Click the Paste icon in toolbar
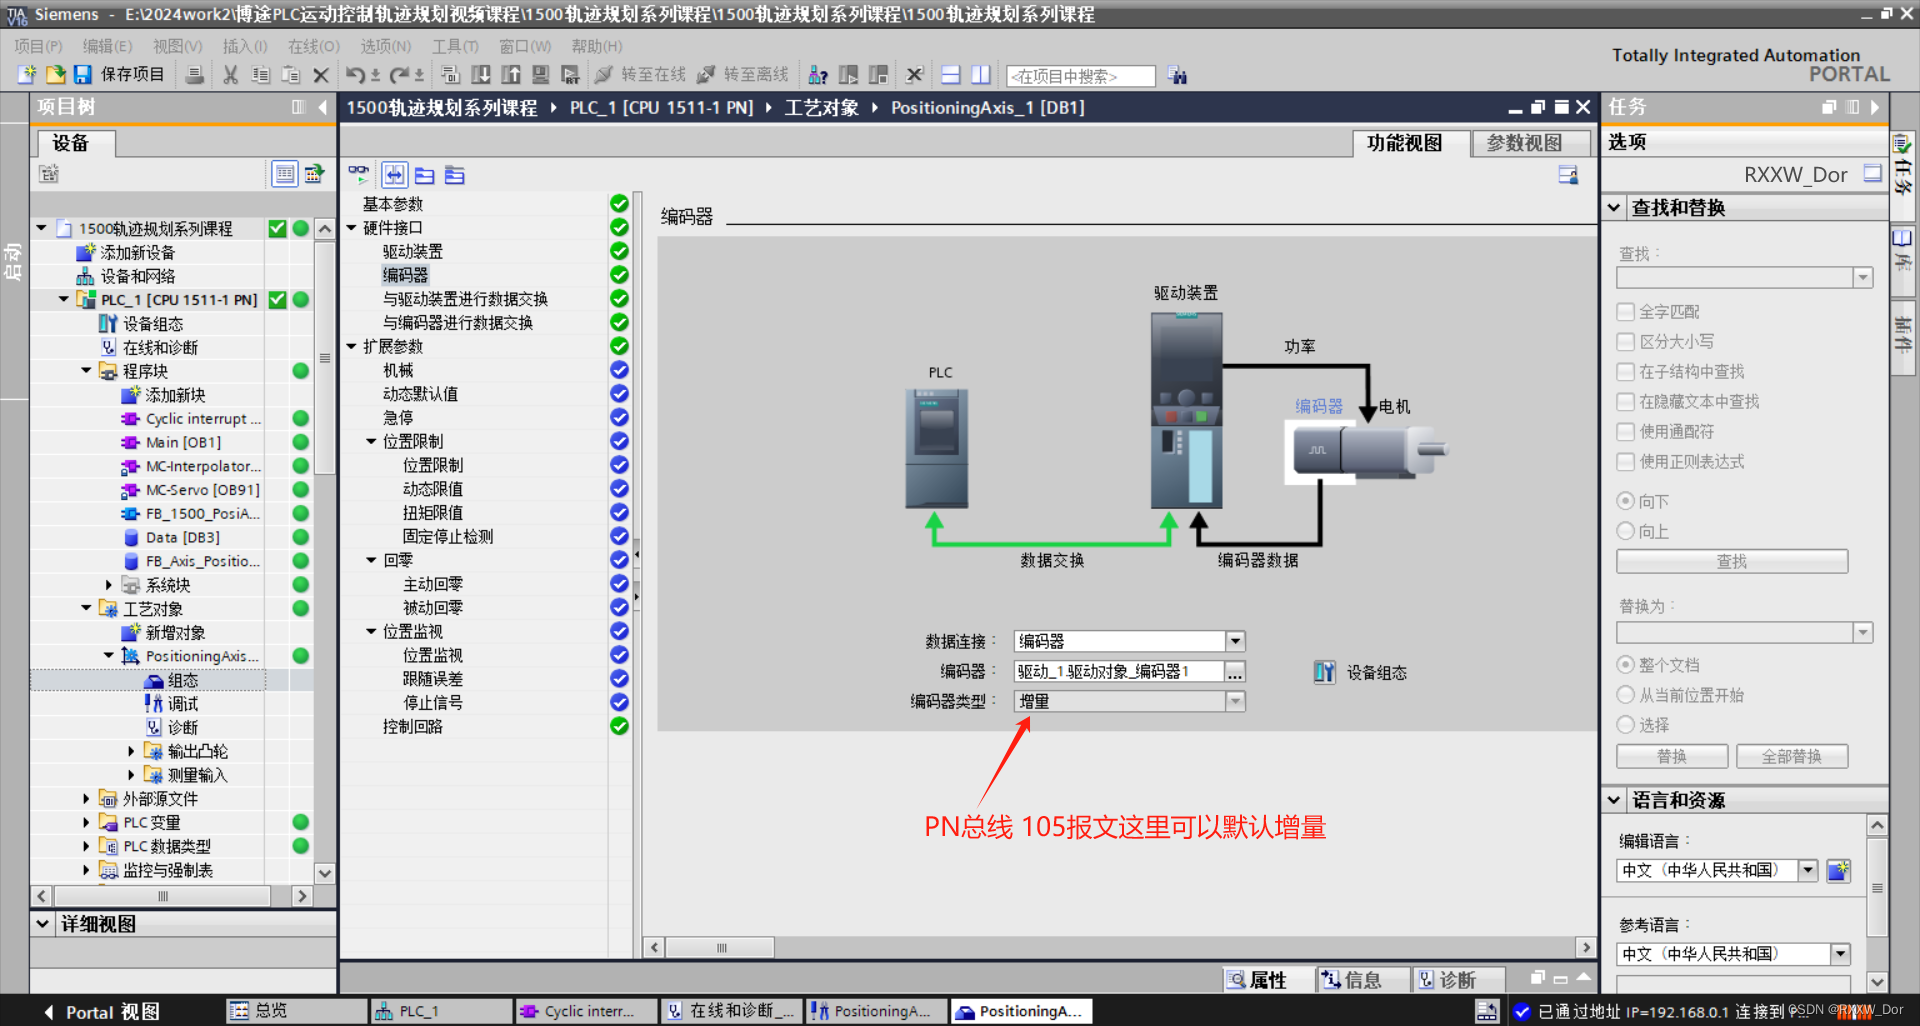Viewport: 1920px width, 1026px height. tap(291, 75)
